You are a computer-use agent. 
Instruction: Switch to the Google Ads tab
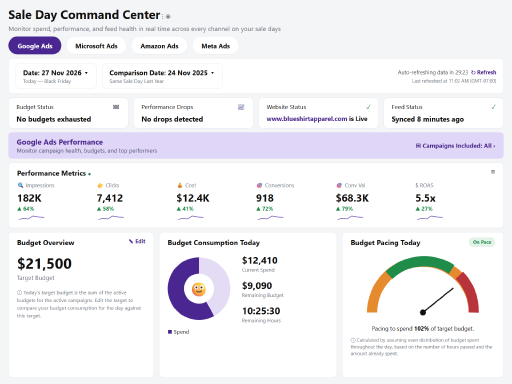(35, 46)
